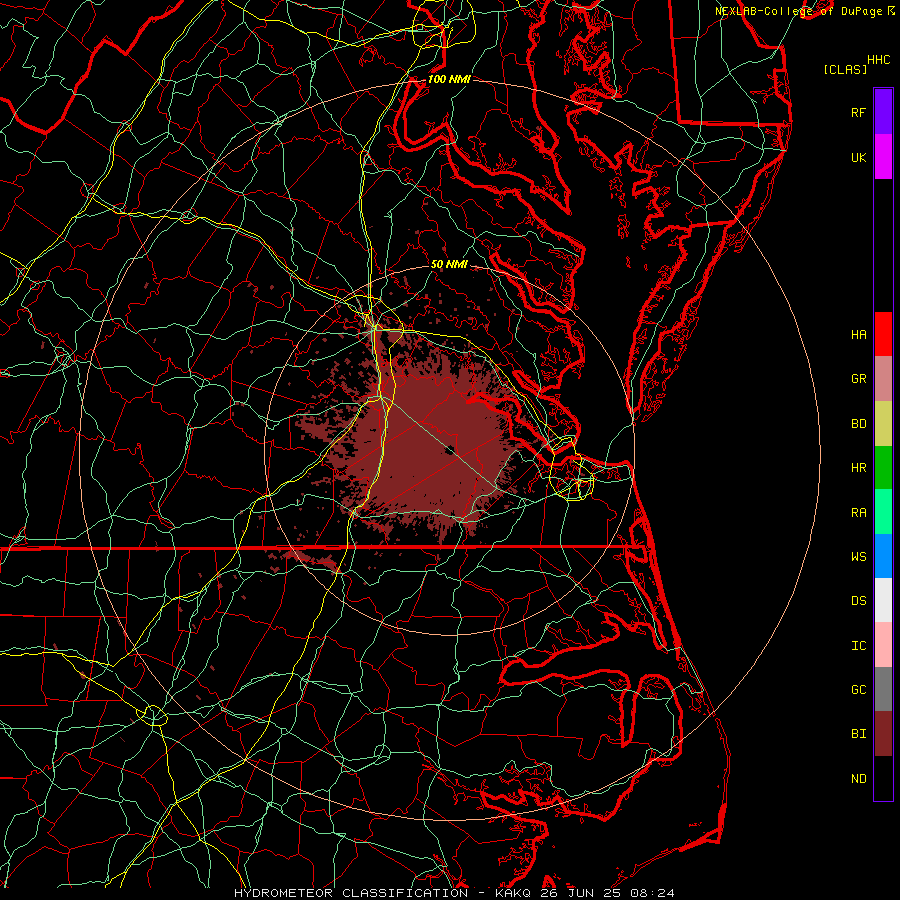Select the GC gray legend swatch
This screenshot has width=900, height=900.
pos(883,689)
